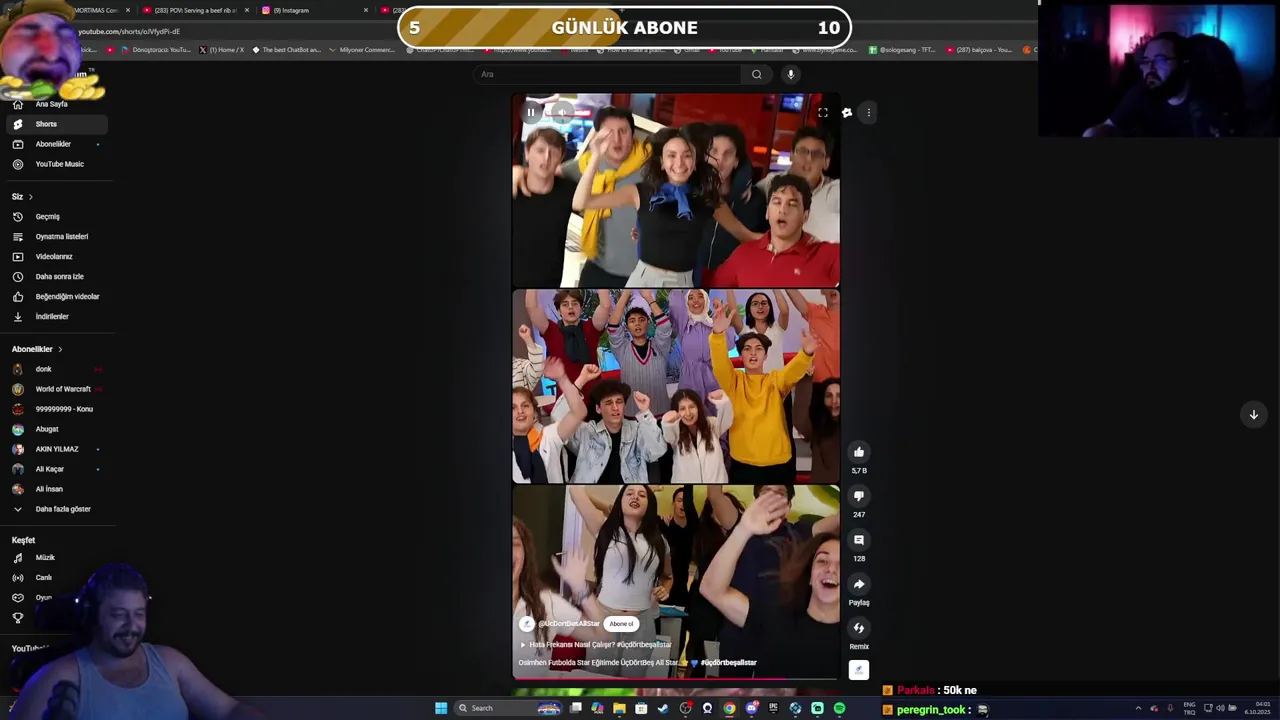Open the Windows Start menu
The height and width of the screenshot is (720, 1280).
click(441, 708)
